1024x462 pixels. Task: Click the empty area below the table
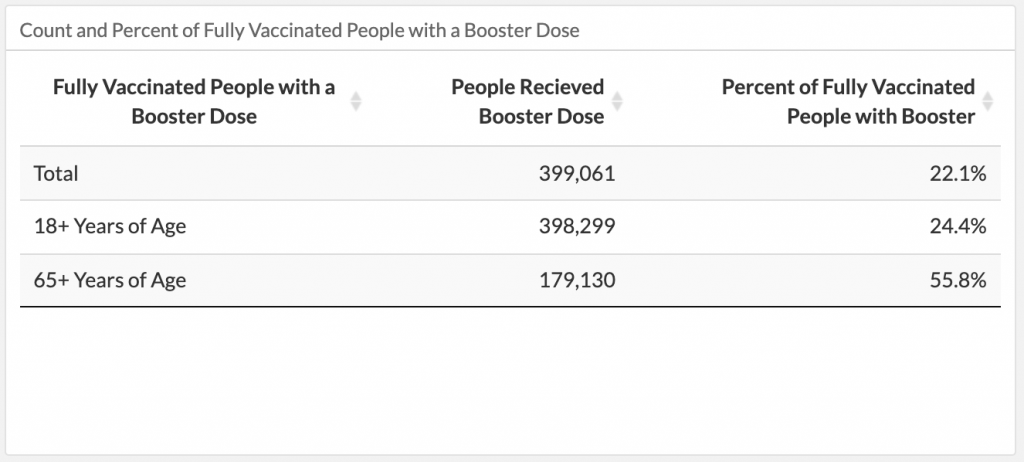point(510,380)
